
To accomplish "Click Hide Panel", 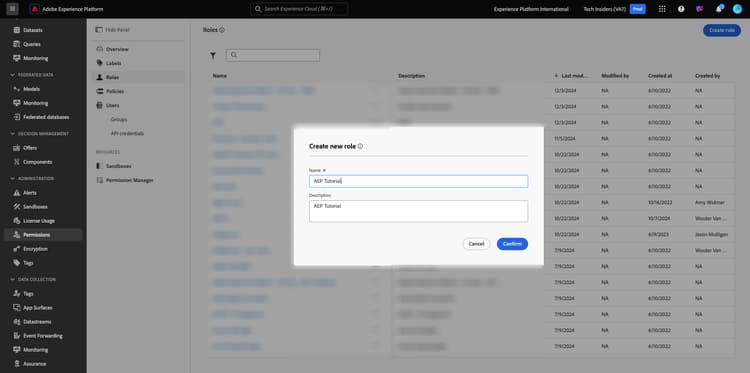I will pos(113,30).
